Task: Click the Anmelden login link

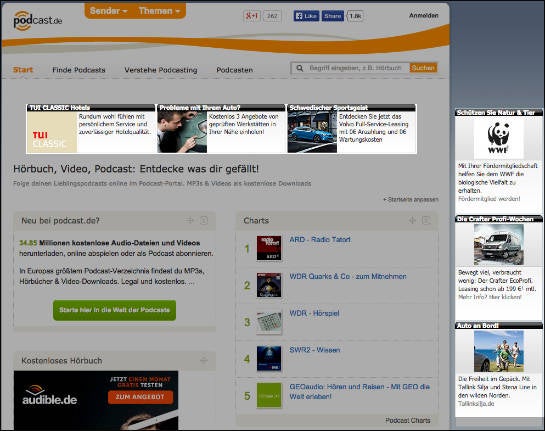Action: point(424,16)
